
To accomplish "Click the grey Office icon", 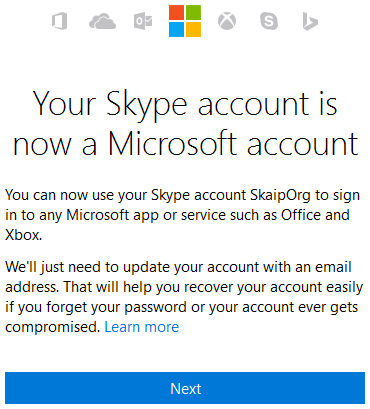I will click(x=60, y=21).
